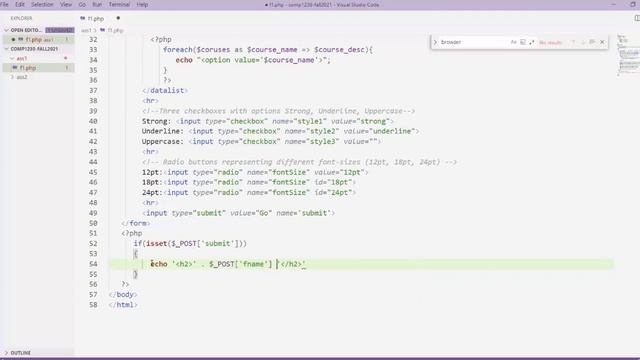The image size is (640, 360).
Task: Open the Selection menu
Action: tap(42, 4)
